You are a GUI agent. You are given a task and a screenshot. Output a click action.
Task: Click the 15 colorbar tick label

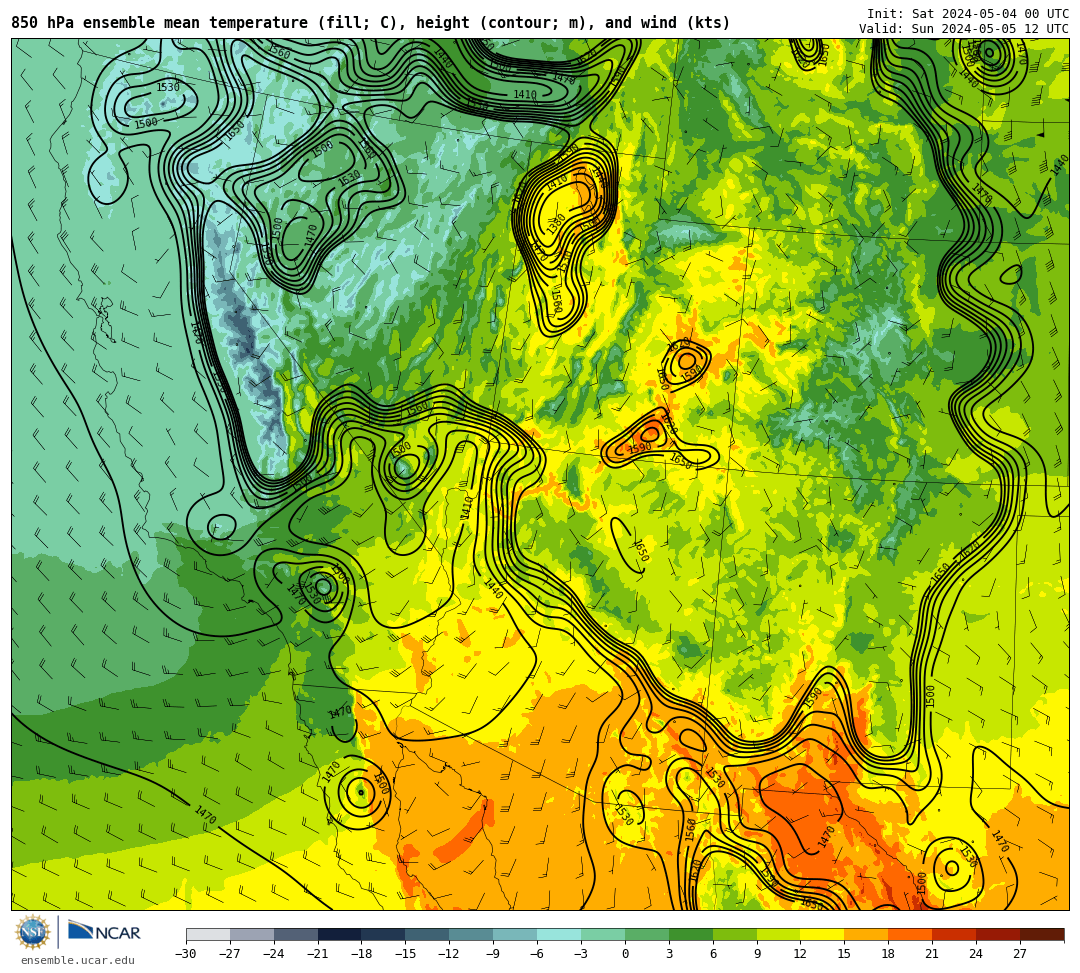[x=844, y=954]
